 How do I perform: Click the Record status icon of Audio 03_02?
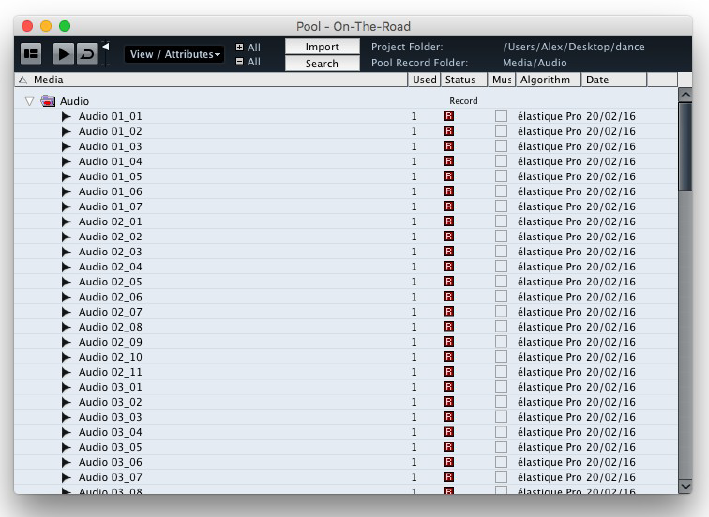point(449,402)
